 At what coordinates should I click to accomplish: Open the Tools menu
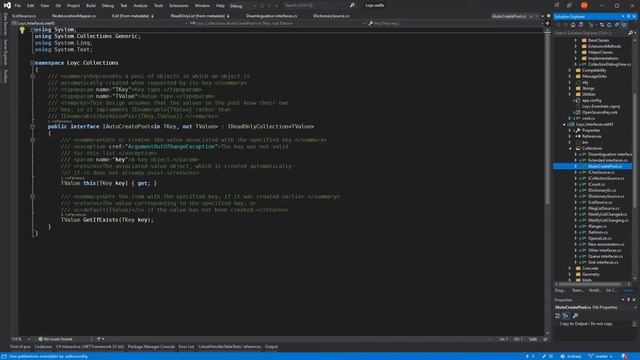(158, 6)
